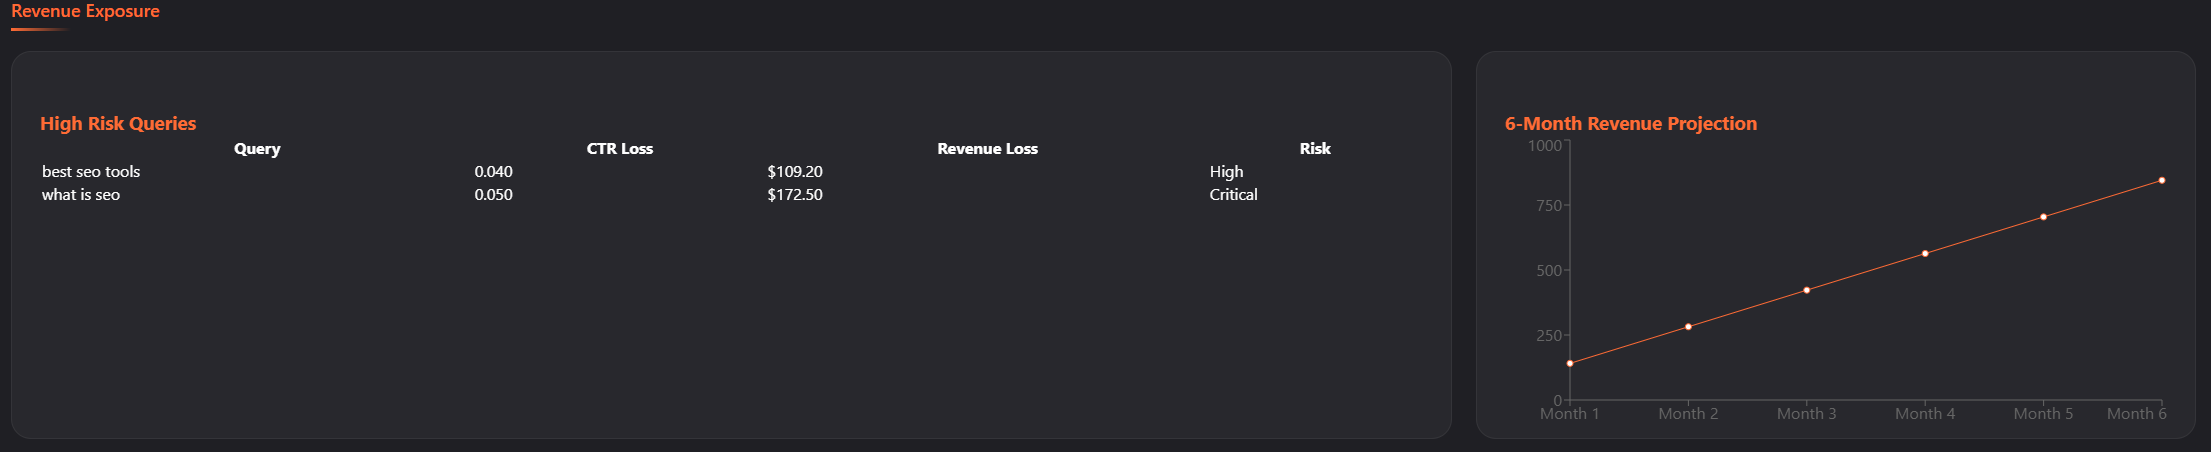Click the High risk label
Image resolution: width=2211 pixels, height=452 pixels.
point(1226,172)
